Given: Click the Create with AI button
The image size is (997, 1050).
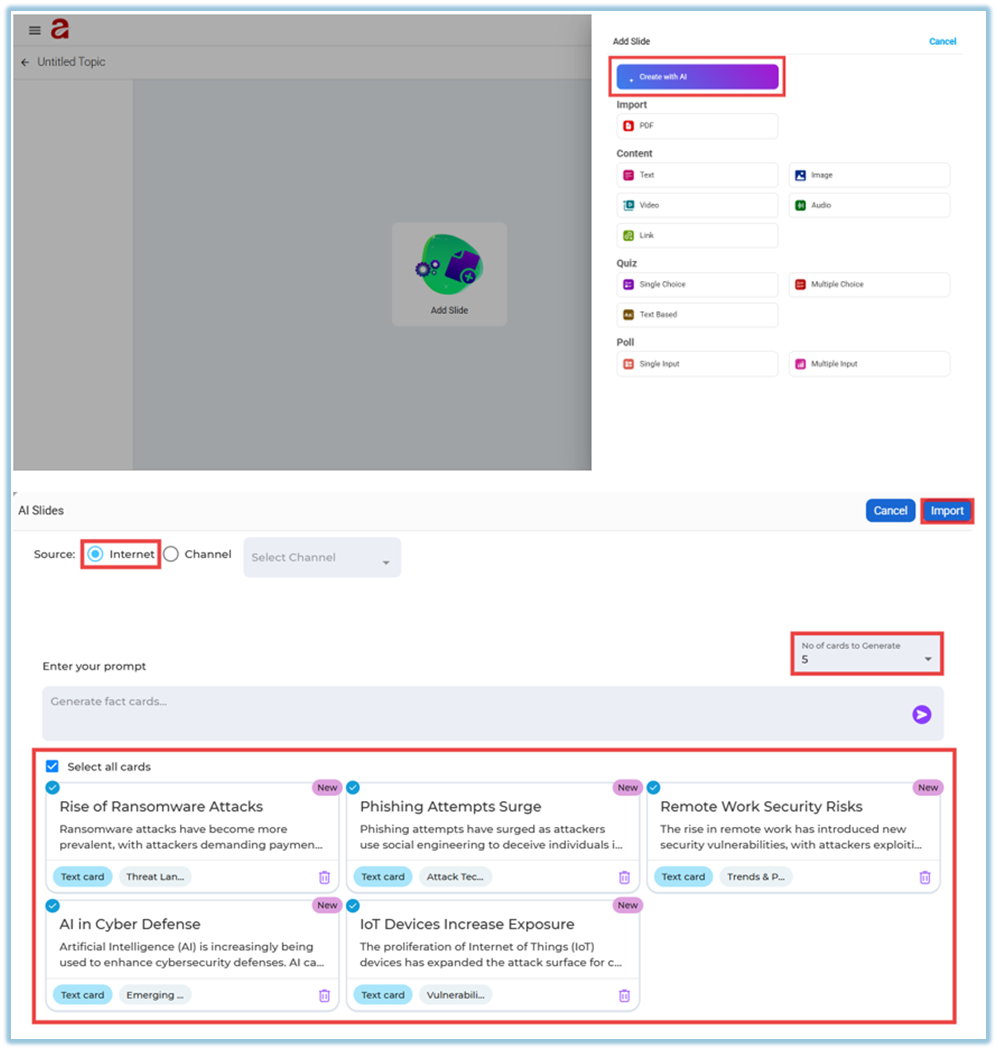Looking at the screenshot, I should tap(697, 77).
